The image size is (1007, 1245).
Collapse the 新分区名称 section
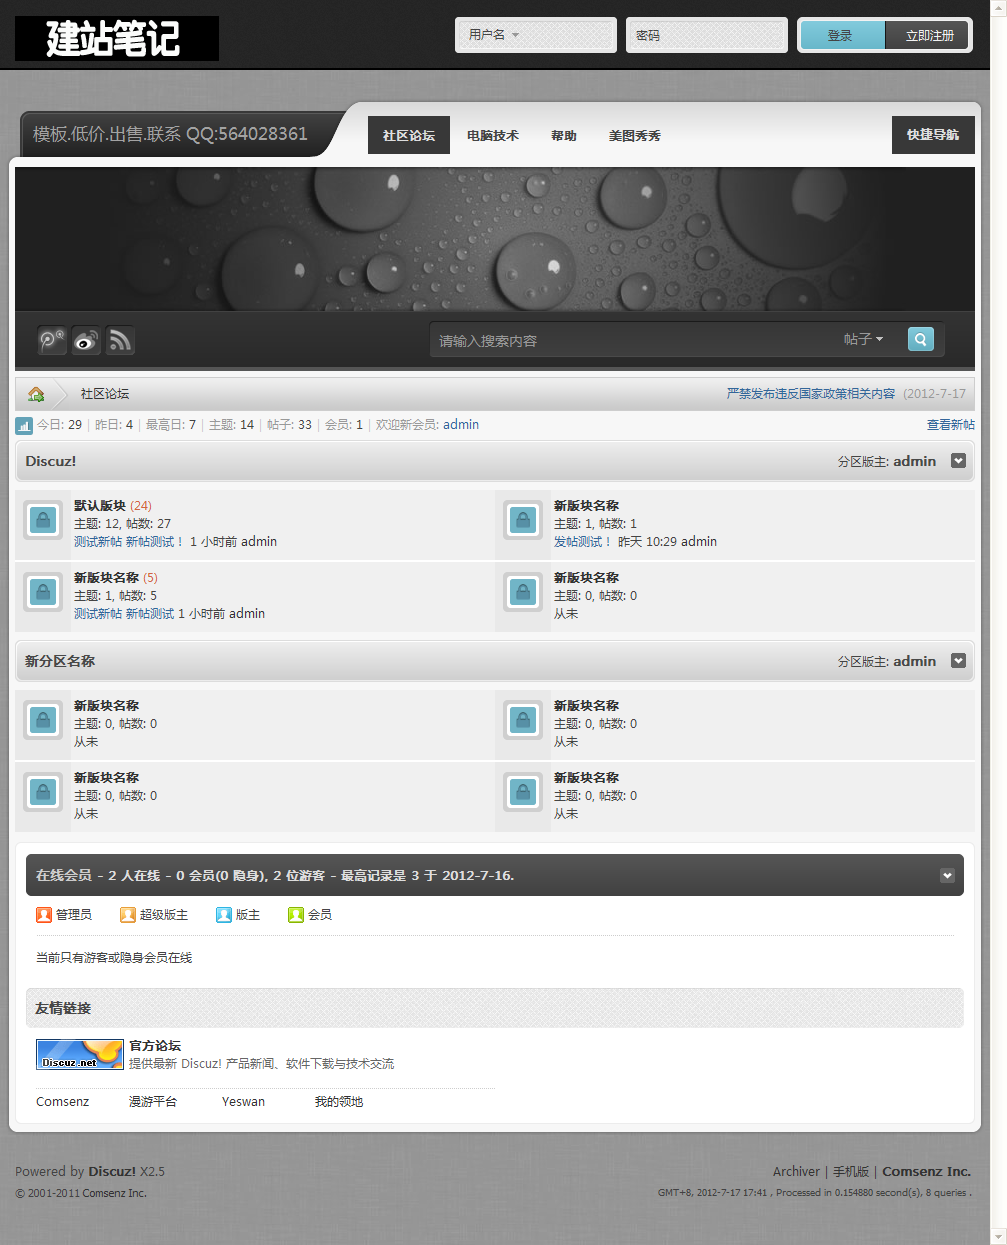point(958,661)
